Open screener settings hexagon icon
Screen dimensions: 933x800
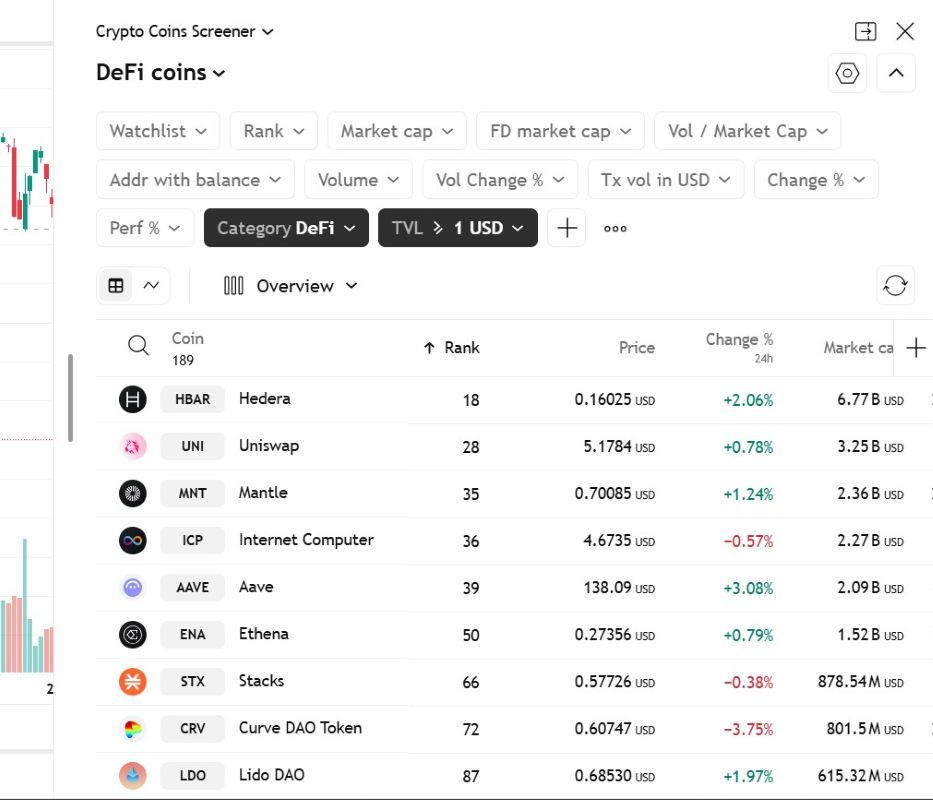point(847,73)
